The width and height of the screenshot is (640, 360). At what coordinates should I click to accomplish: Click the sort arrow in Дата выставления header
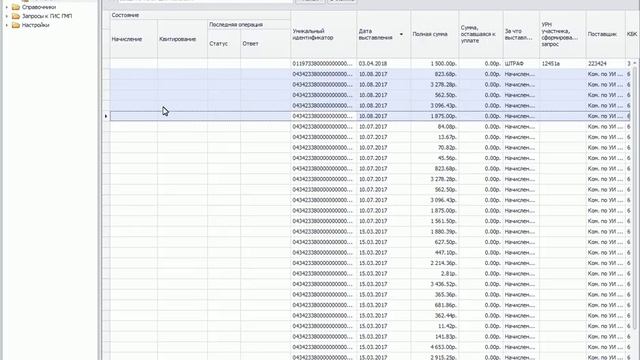tap(401, 34)
